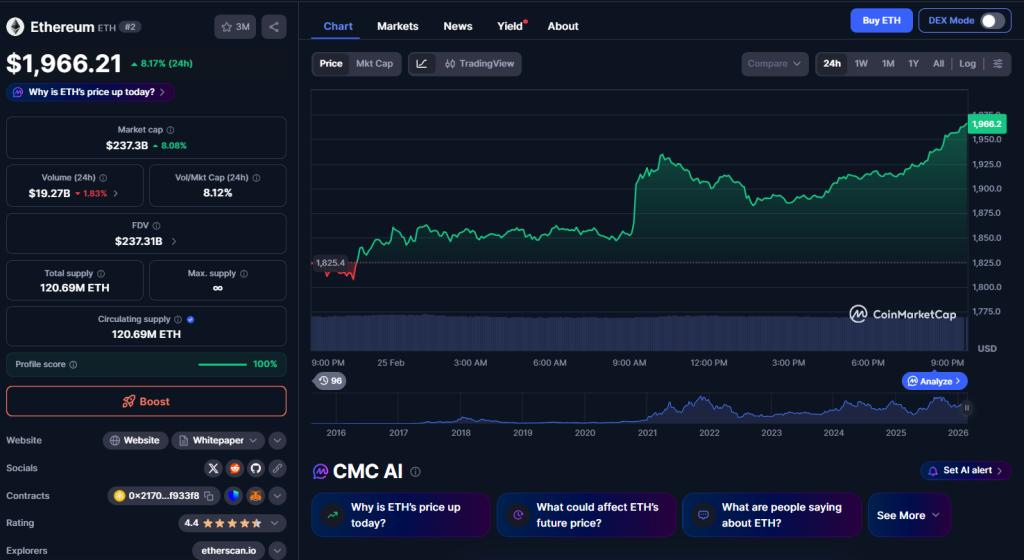
Task: Open the Reddit social icon
Action: (234, 468)
